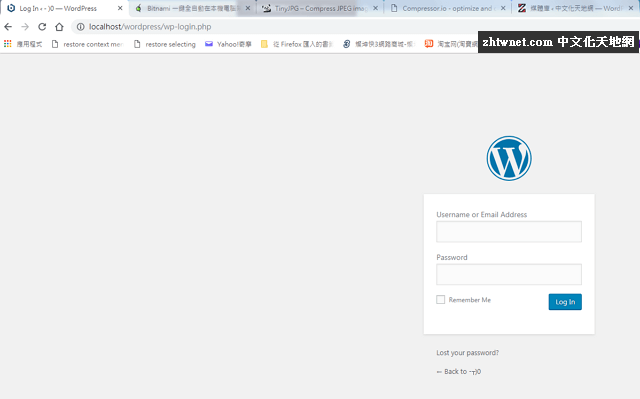Open the restore context menu bookmark
This screenshot has width=640, height=399.
tap(87, 44)
